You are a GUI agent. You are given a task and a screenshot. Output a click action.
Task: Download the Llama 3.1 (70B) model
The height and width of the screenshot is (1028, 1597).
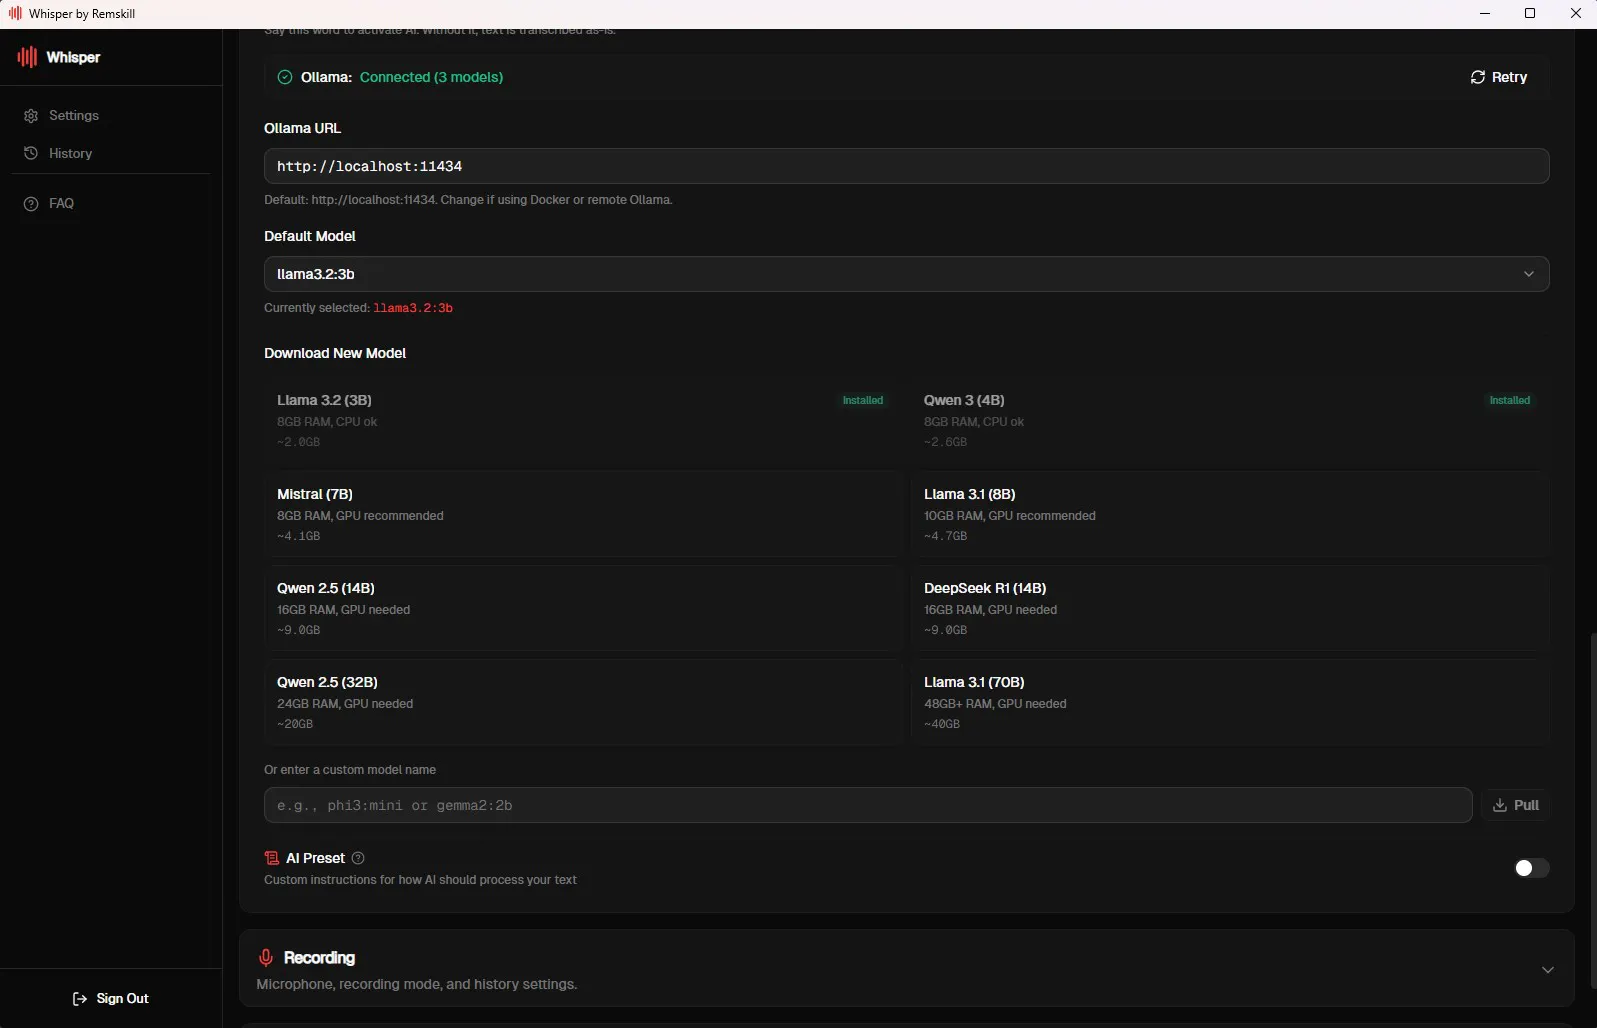(1230, 702)
